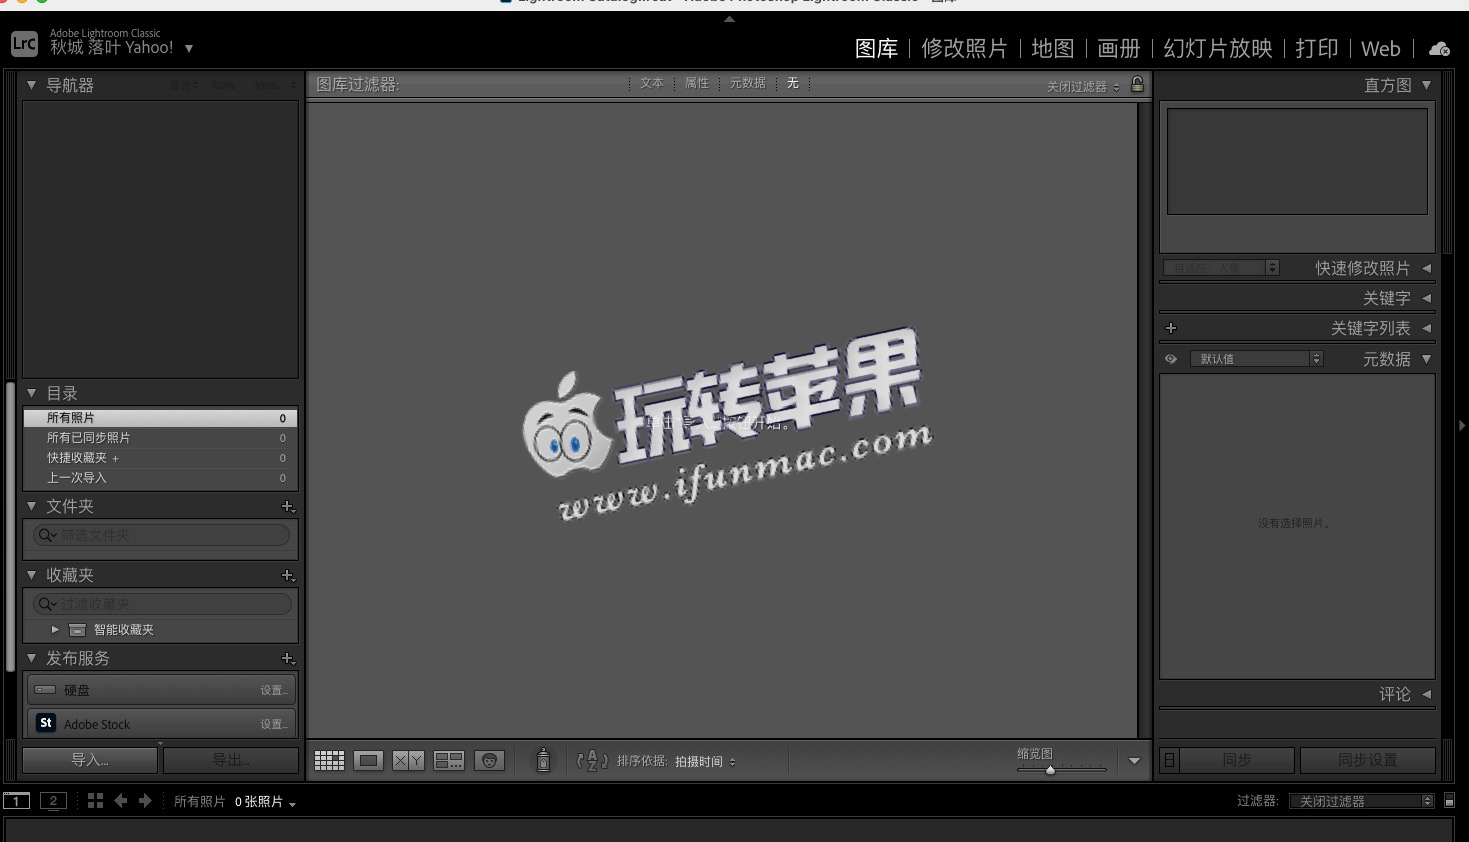Click the Lrc application logo
This screenshot has width=1469, height=842.
pyautogui.click(x=24, y=44)
